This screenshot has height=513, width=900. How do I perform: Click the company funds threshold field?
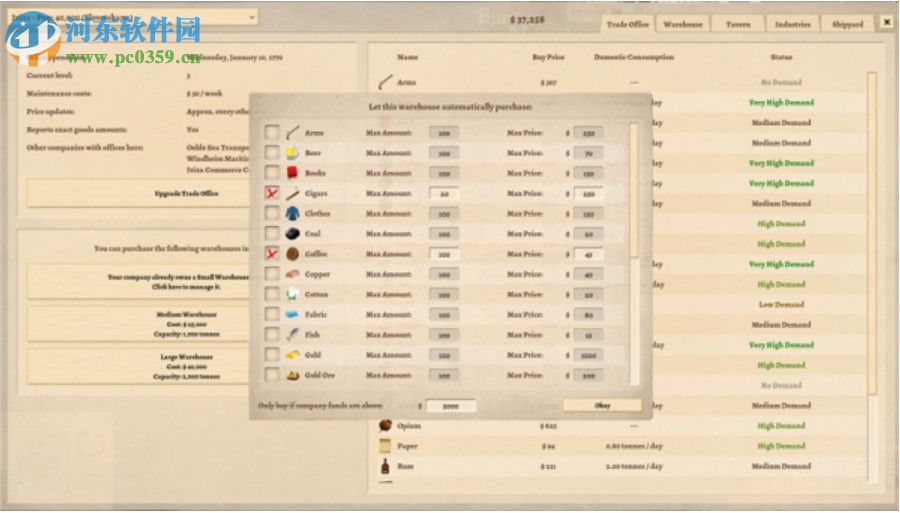coord(451,406)
